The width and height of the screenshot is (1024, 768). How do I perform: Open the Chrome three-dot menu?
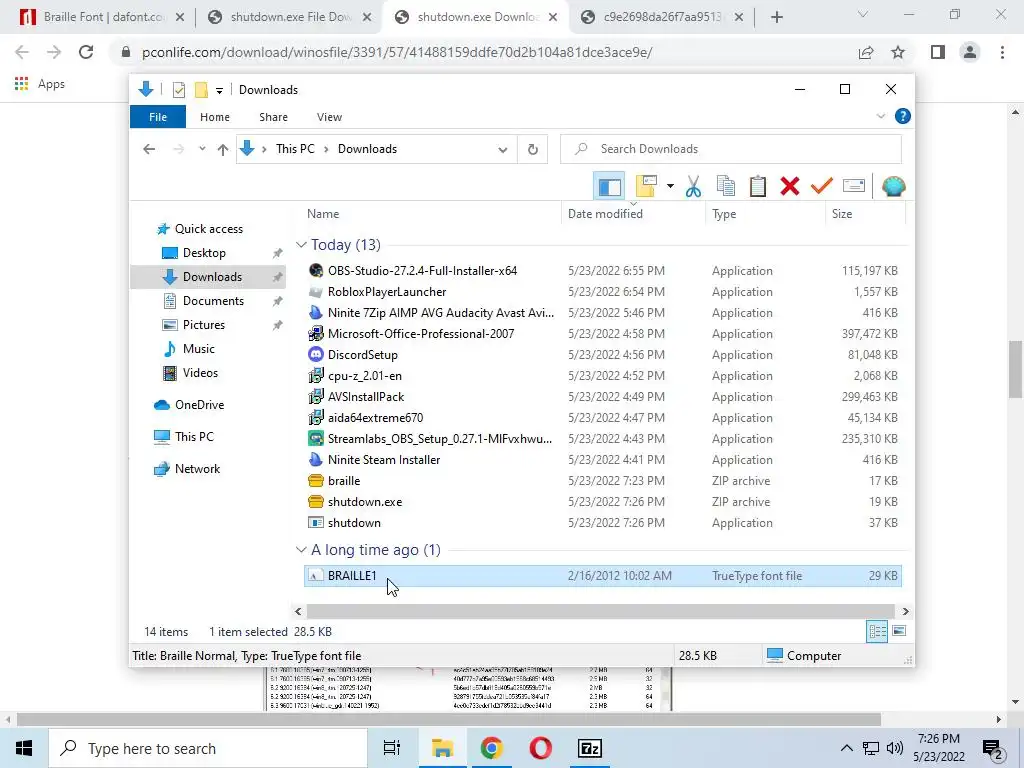coord(1002,52)
